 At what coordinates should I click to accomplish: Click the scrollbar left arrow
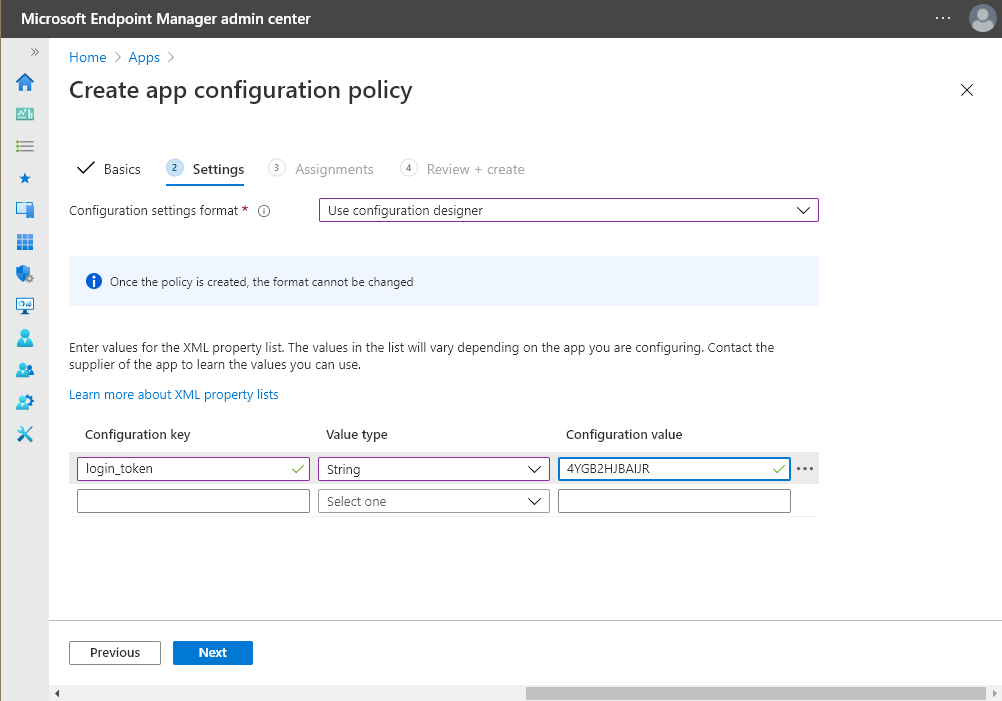(58, 693)
